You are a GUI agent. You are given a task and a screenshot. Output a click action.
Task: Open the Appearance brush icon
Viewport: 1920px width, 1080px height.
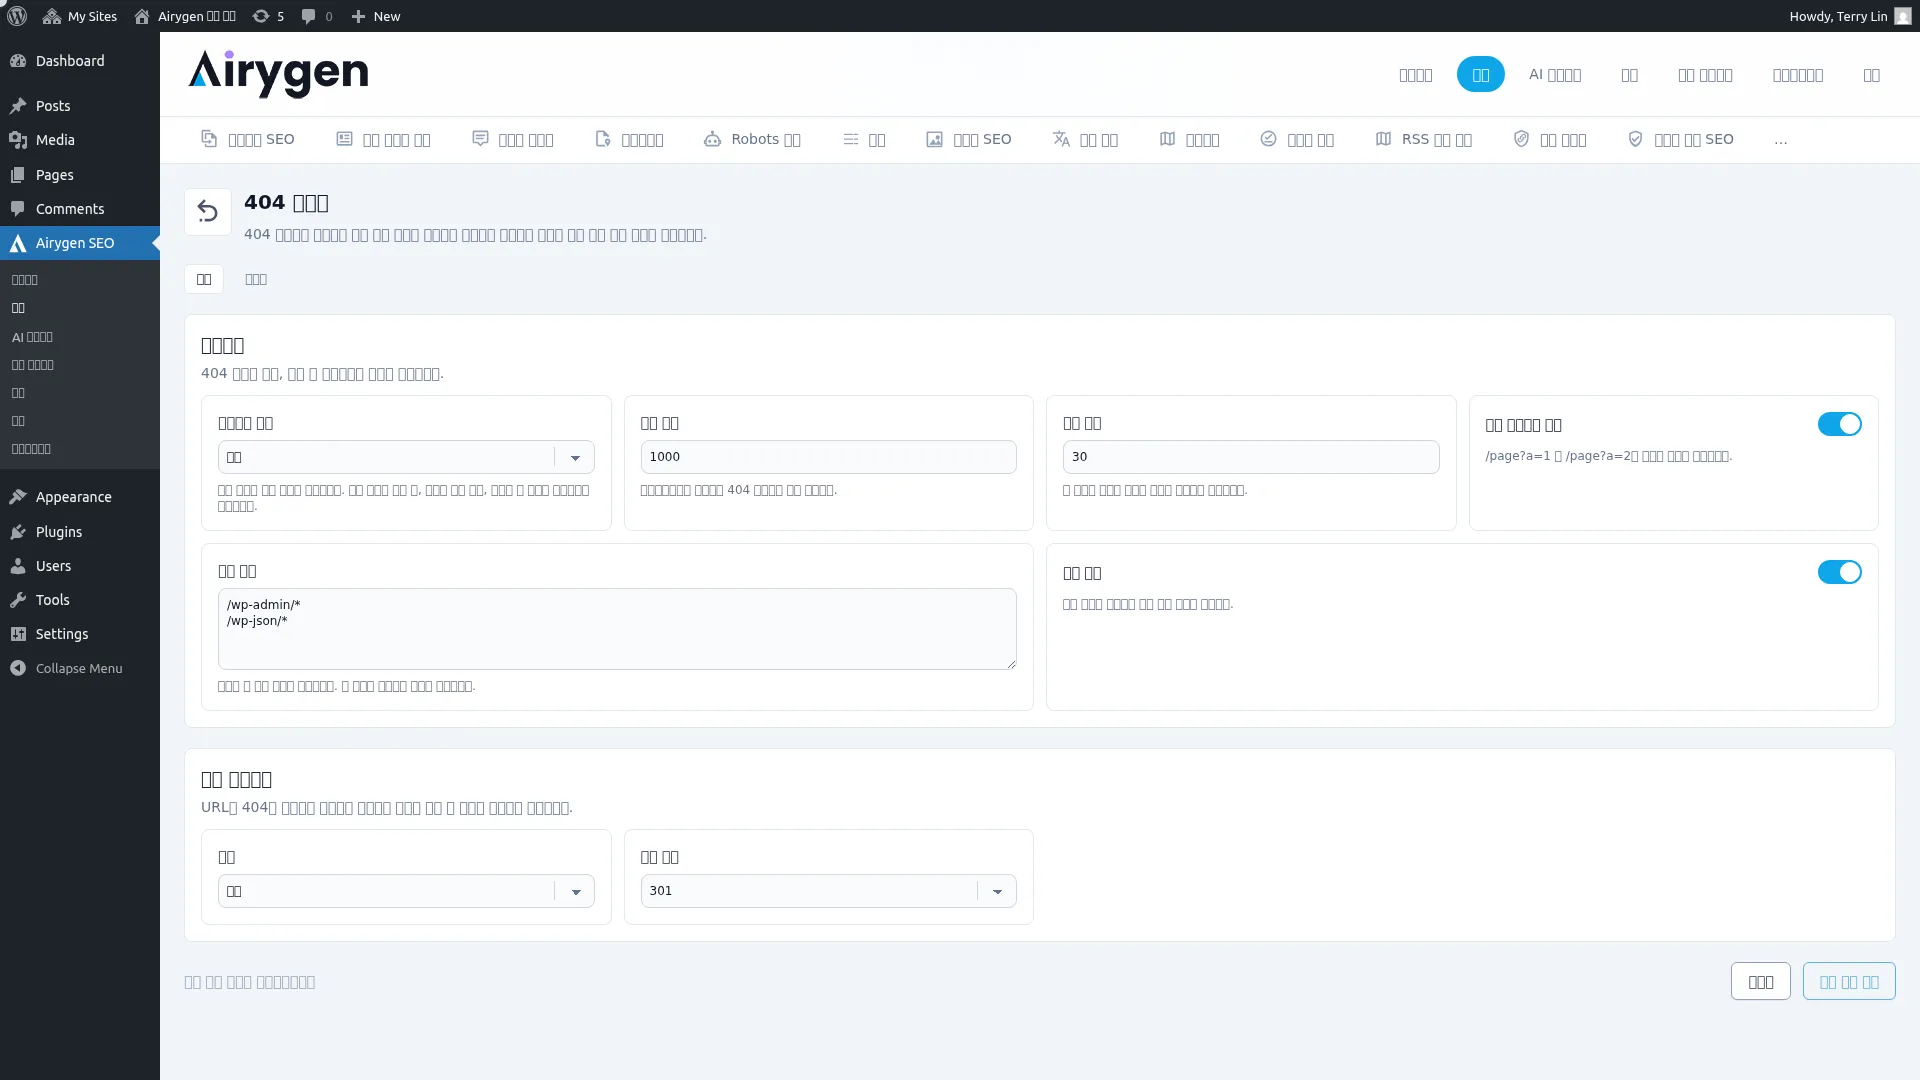click(x=18, y=497)
